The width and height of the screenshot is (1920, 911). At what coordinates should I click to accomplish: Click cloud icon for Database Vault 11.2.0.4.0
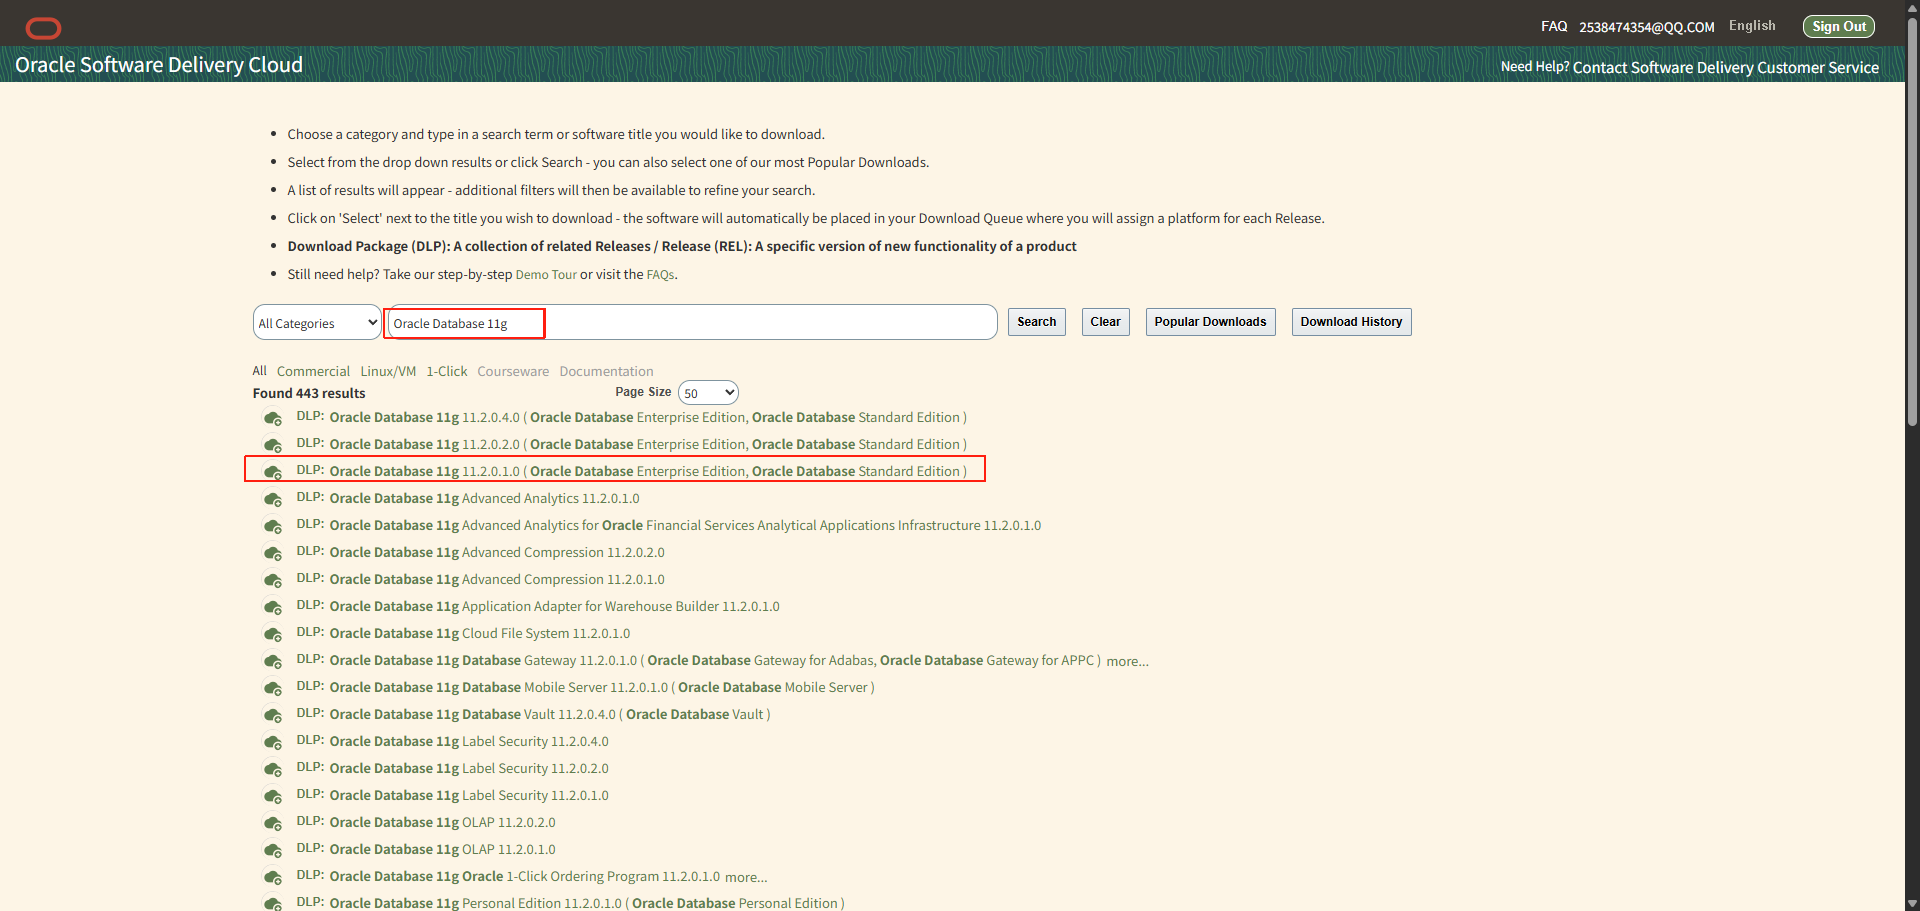272,715
